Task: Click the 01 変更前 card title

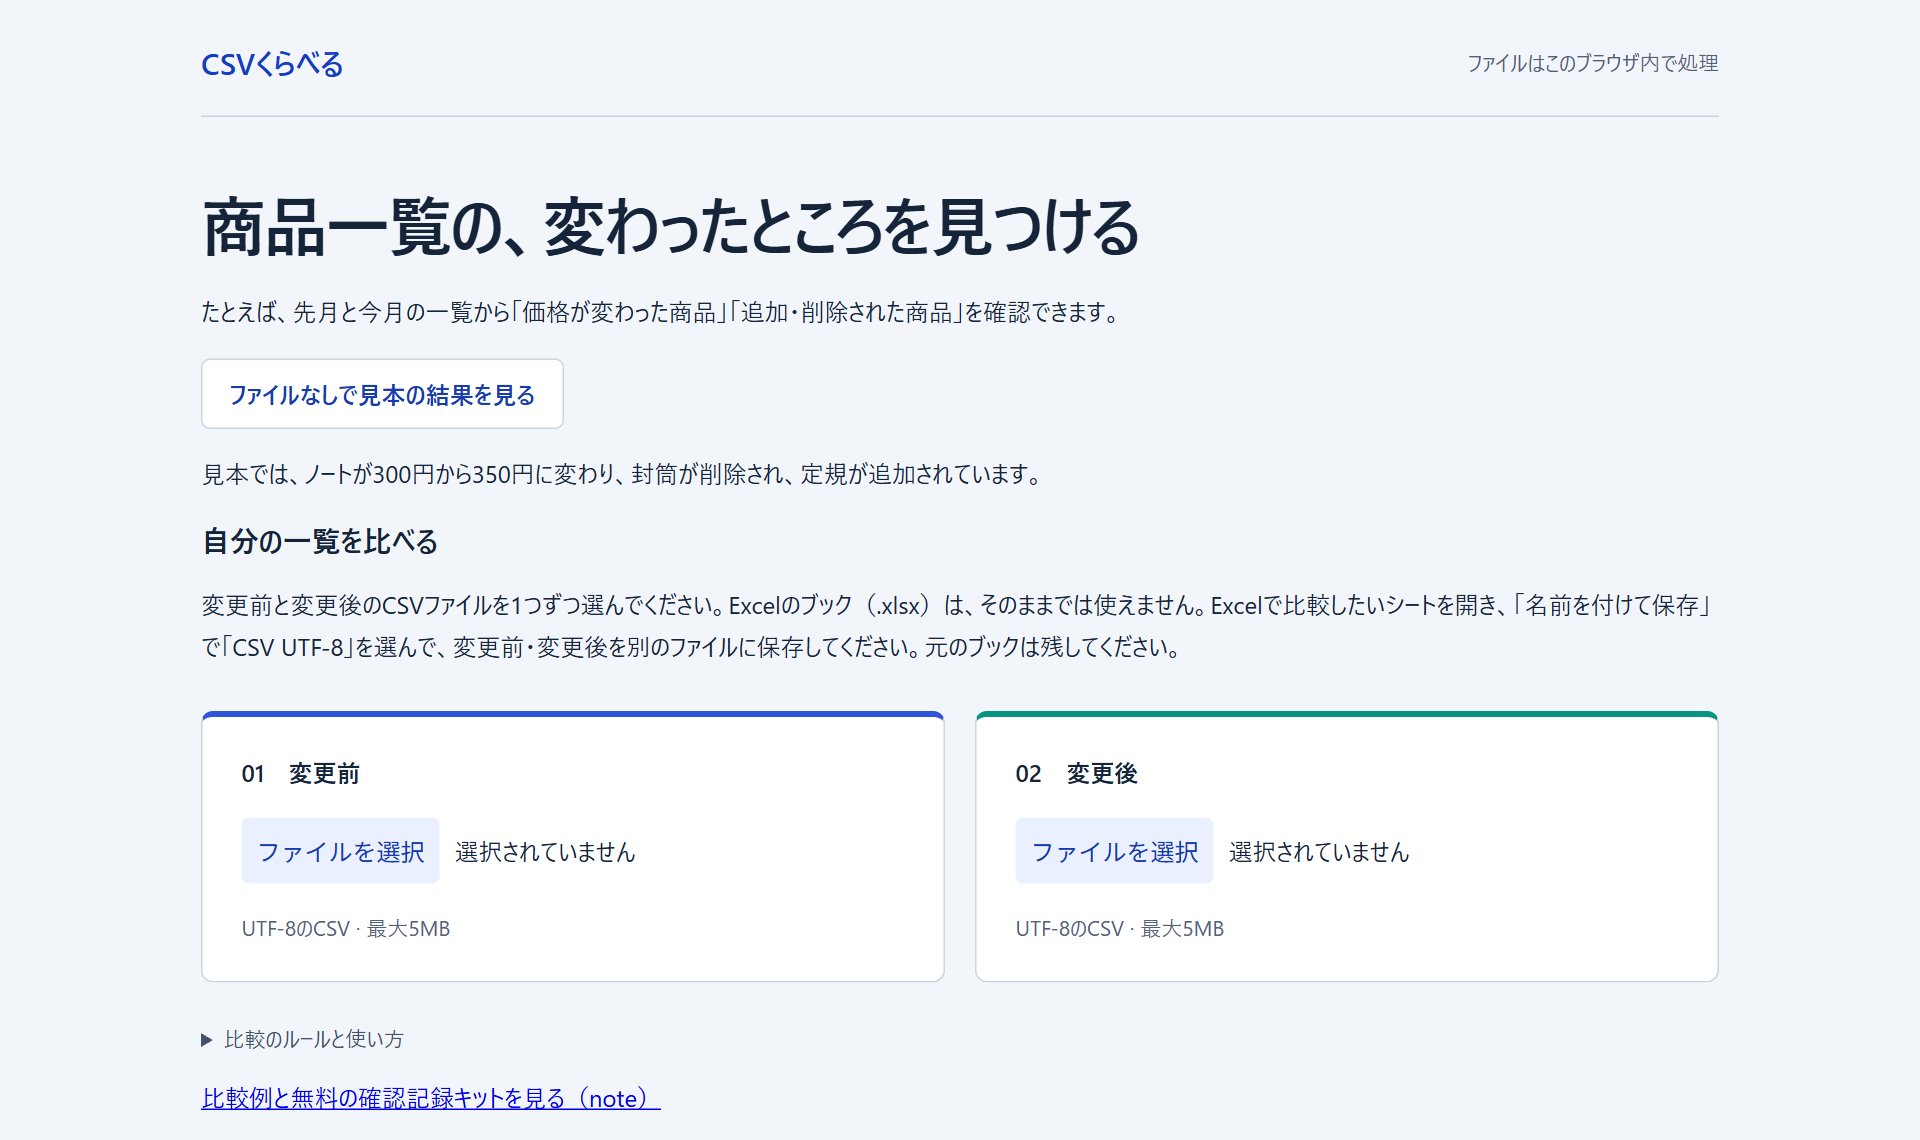Action: click(300, 773)
